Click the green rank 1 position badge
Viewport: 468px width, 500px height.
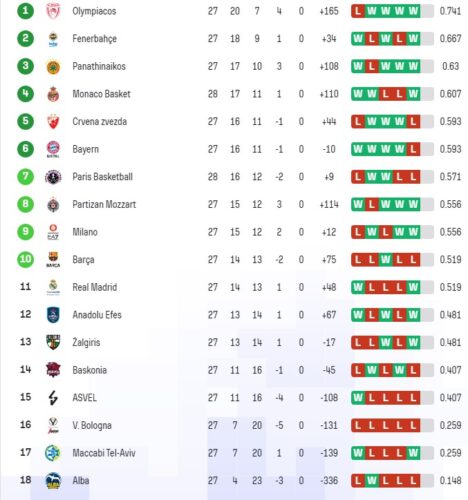(x=25, y=11)
